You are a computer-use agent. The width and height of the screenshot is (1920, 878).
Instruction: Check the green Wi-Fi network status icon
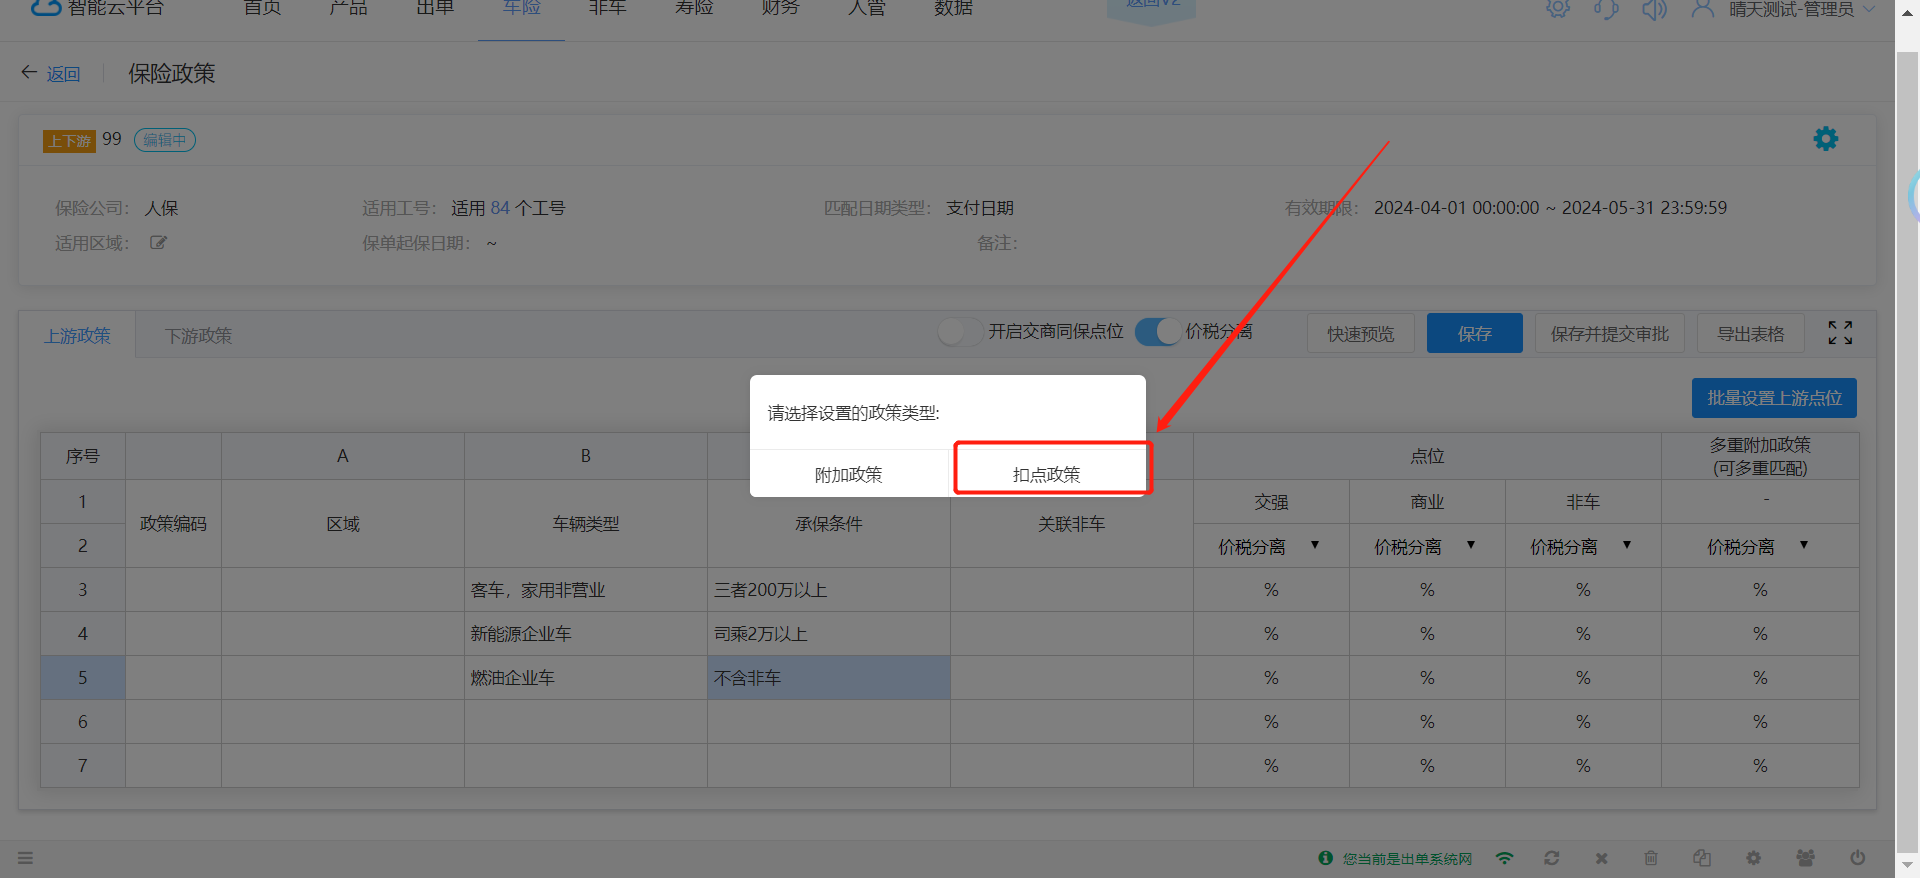(1504, 858)
